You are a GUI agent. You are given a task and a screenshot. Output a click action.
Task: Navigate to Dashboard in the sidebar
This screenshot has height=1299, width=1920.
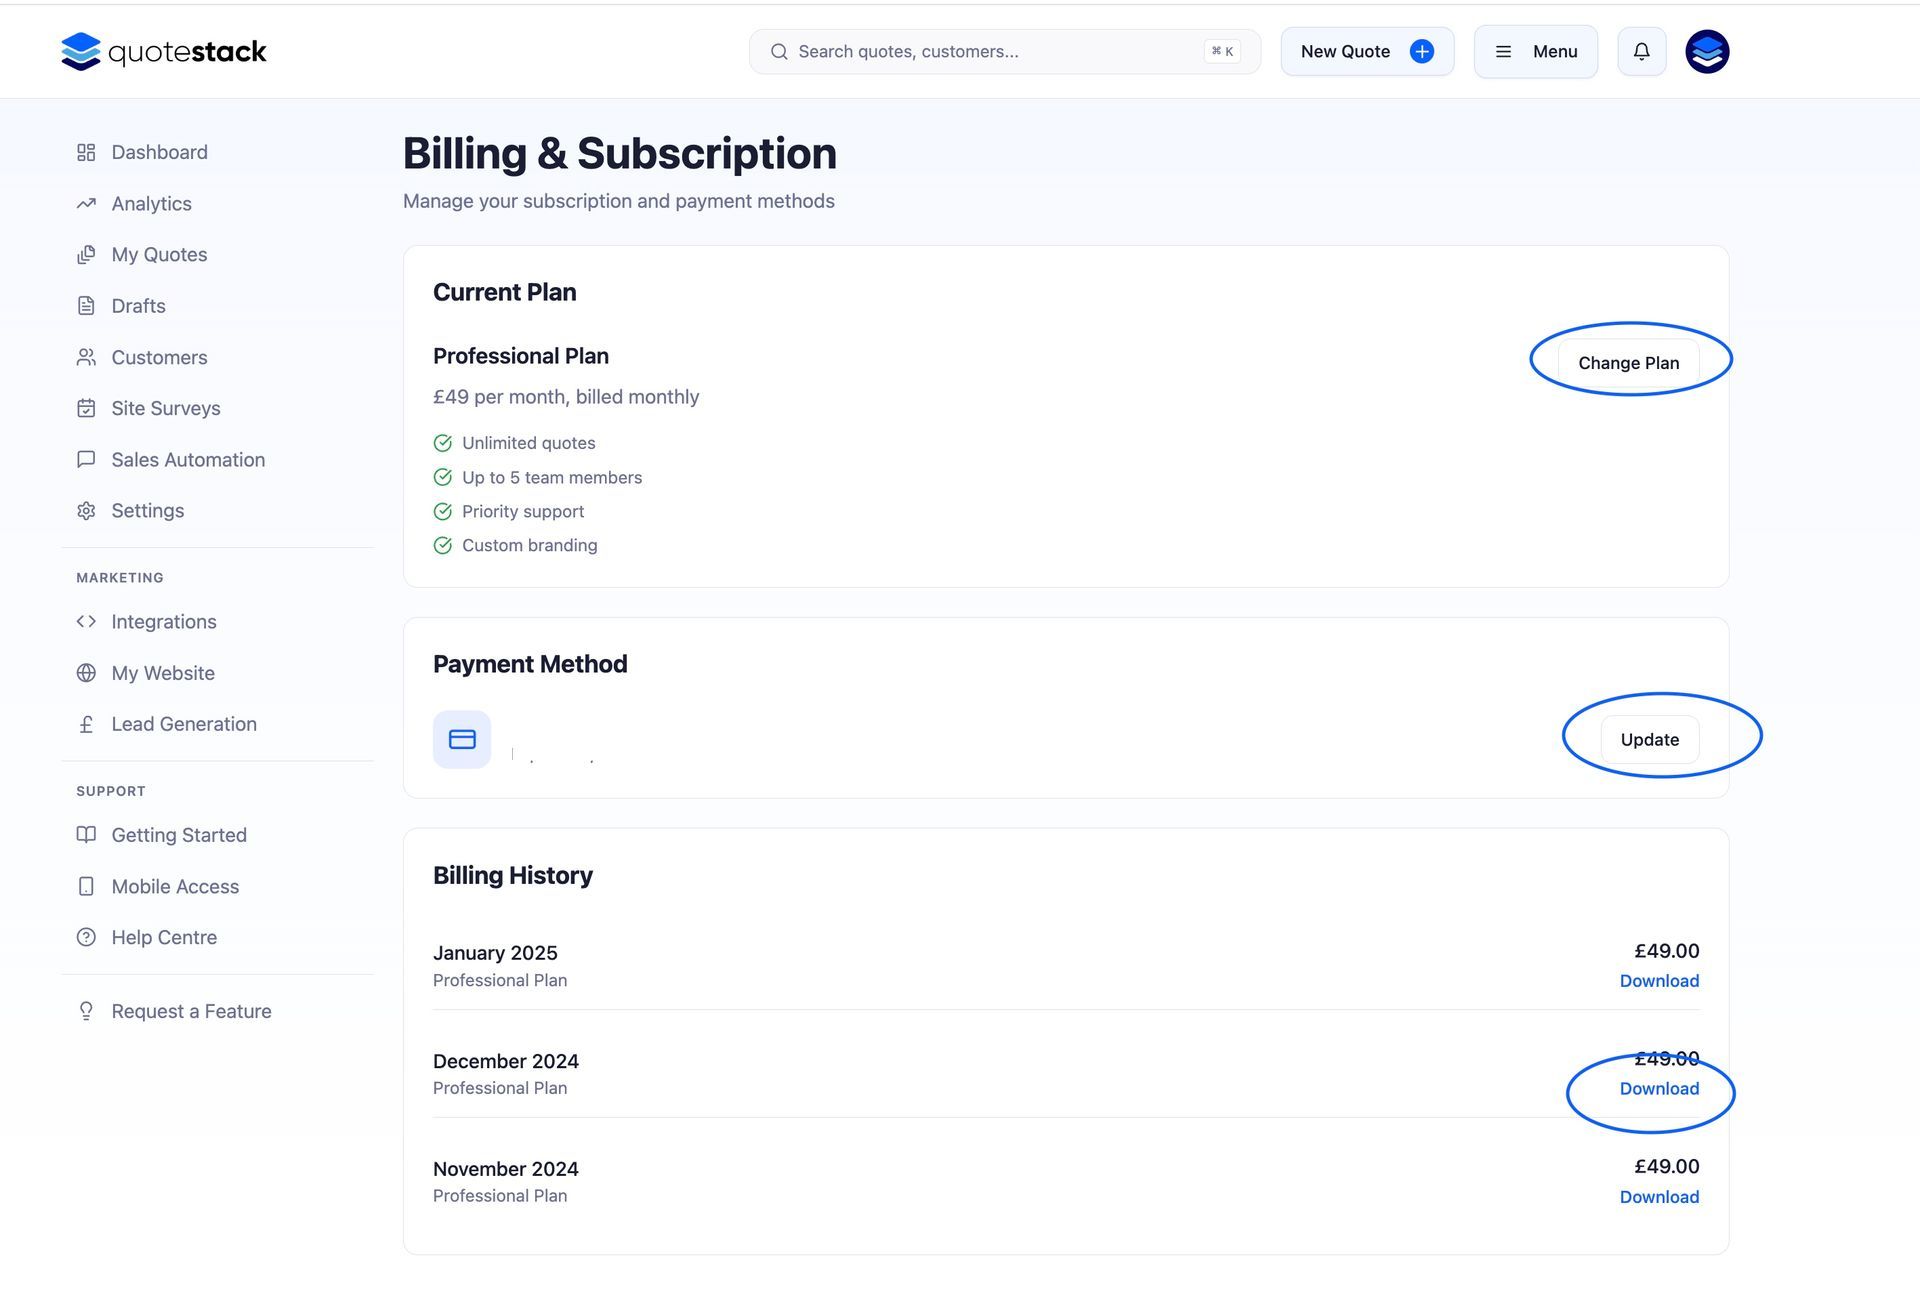coord(159,152)
